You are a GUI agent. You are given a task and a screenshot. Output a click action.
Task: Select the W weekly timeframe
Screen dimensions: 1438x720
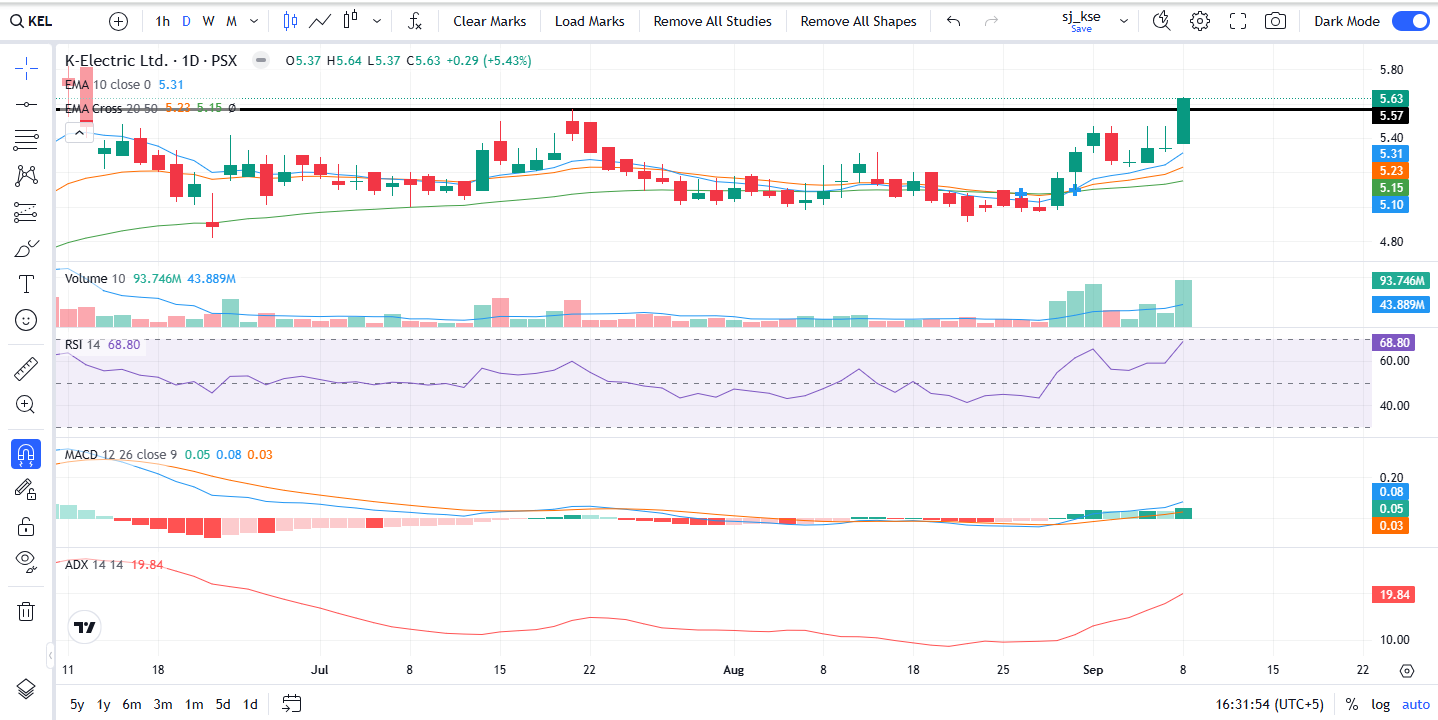[x=207, y=21]
